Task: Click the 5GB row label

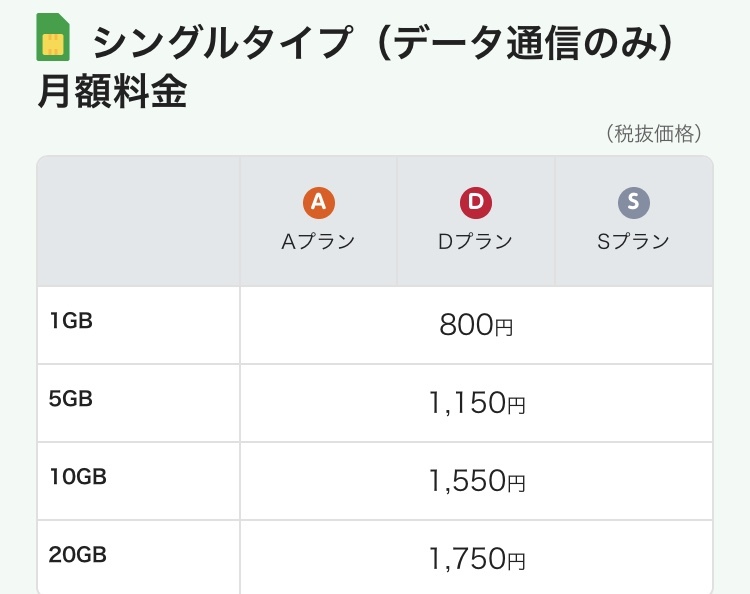Action: point(71,398)
